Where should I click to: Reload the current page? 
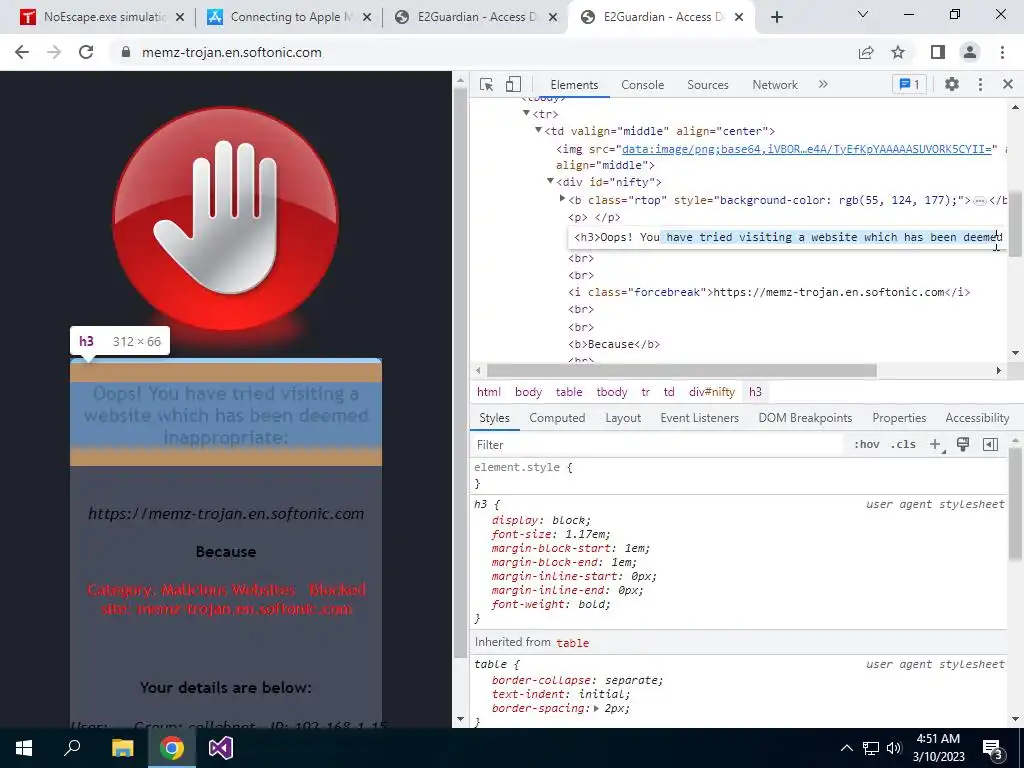click(x=86, y=52)
